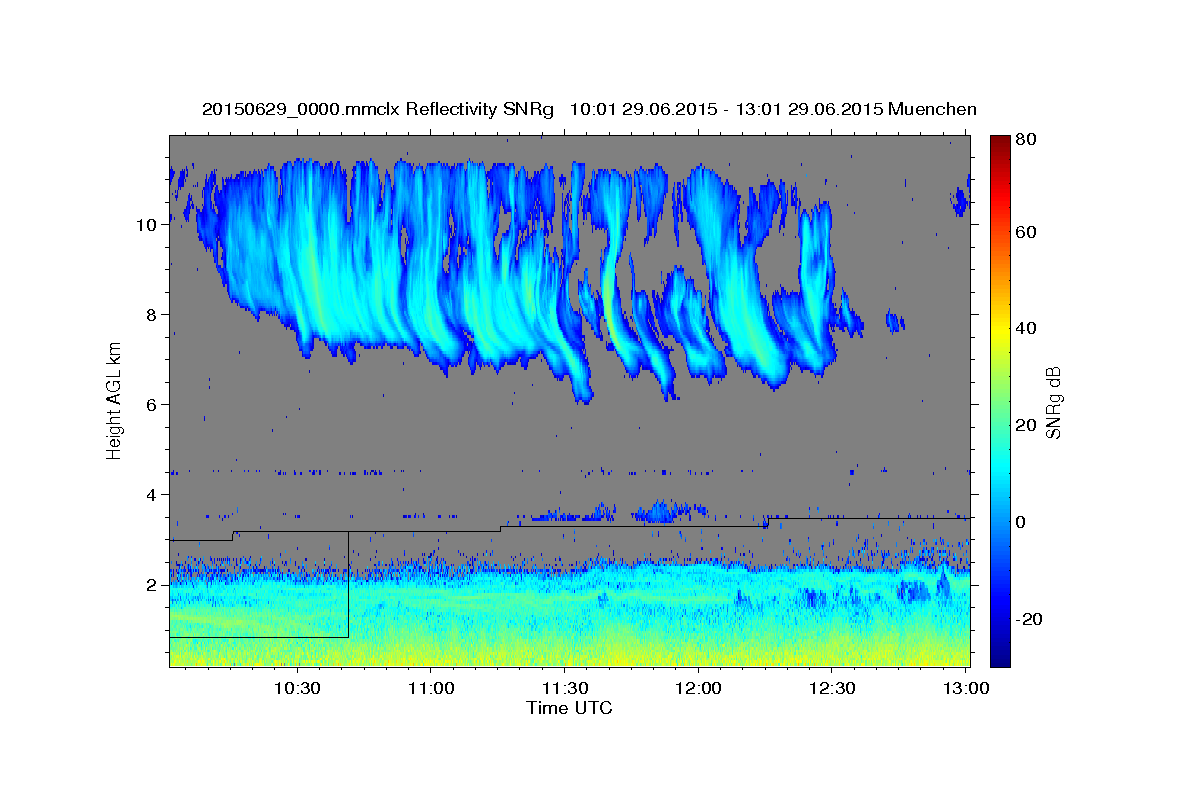This screenshot has height=800, width=1200.
Task: Click the 'Height AGL km' y-axis label
Action: (x=114, y=401)
